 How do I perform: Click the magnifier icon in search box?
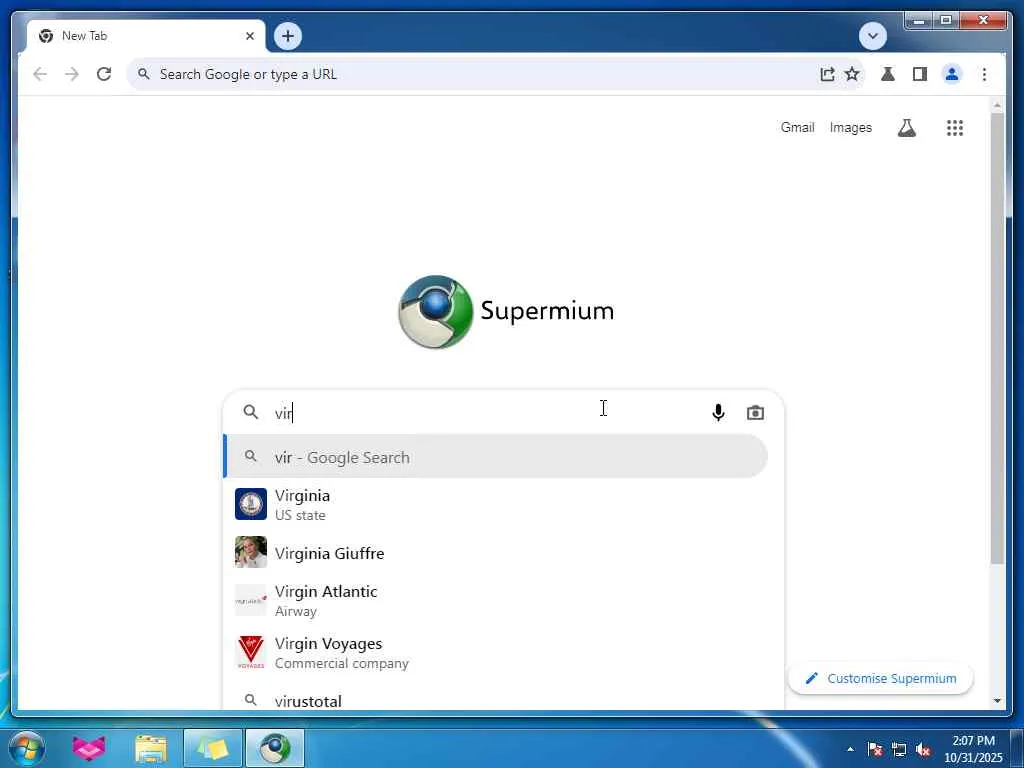tap(251, 412)
